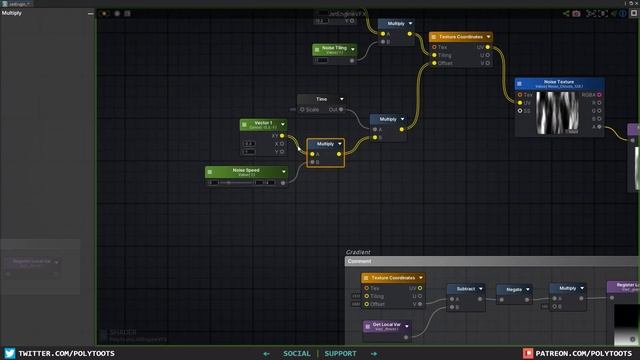Screen dimensions: 640x360
Task: Click the upper Texture Coordinates node menu icon
Action: click(x=434, y=37)
